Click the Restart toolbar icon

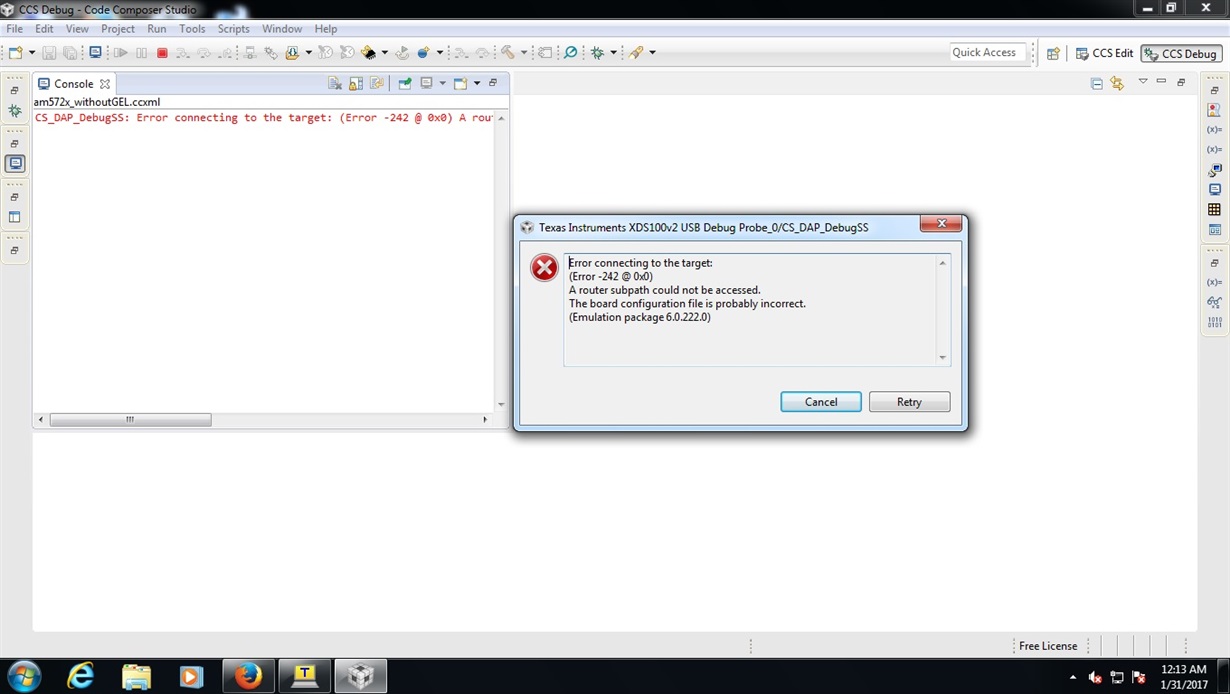pyautogui.click(x=402, y=52)
